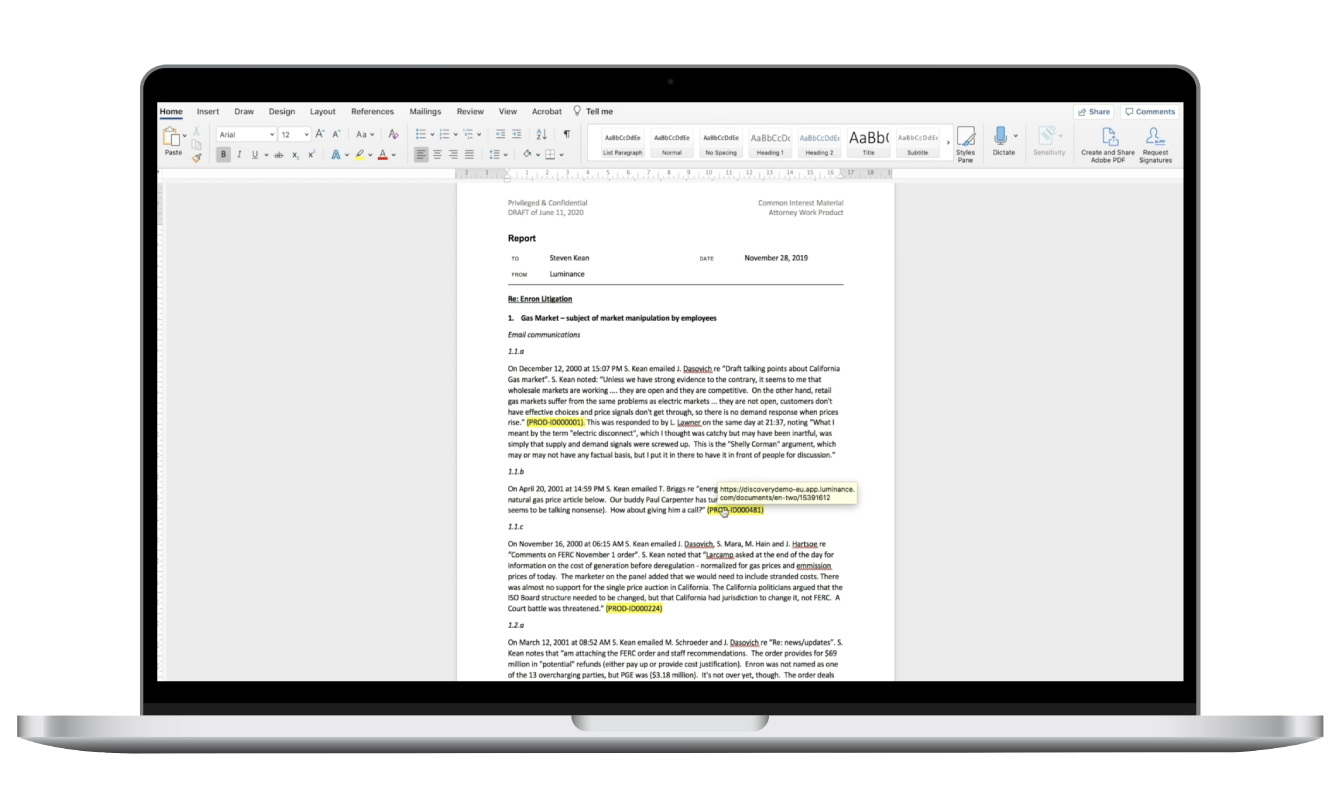Switch to the Insert tab
1341x810 pixels.
point(208,112)
